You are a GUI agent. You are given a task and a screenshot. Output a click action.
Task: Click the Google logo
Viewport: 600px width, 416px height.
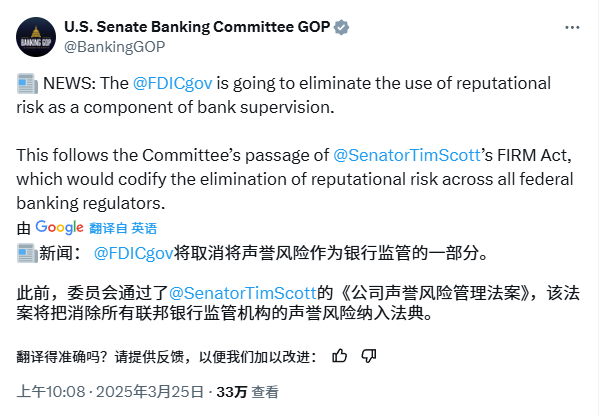[x=59, y=227]
